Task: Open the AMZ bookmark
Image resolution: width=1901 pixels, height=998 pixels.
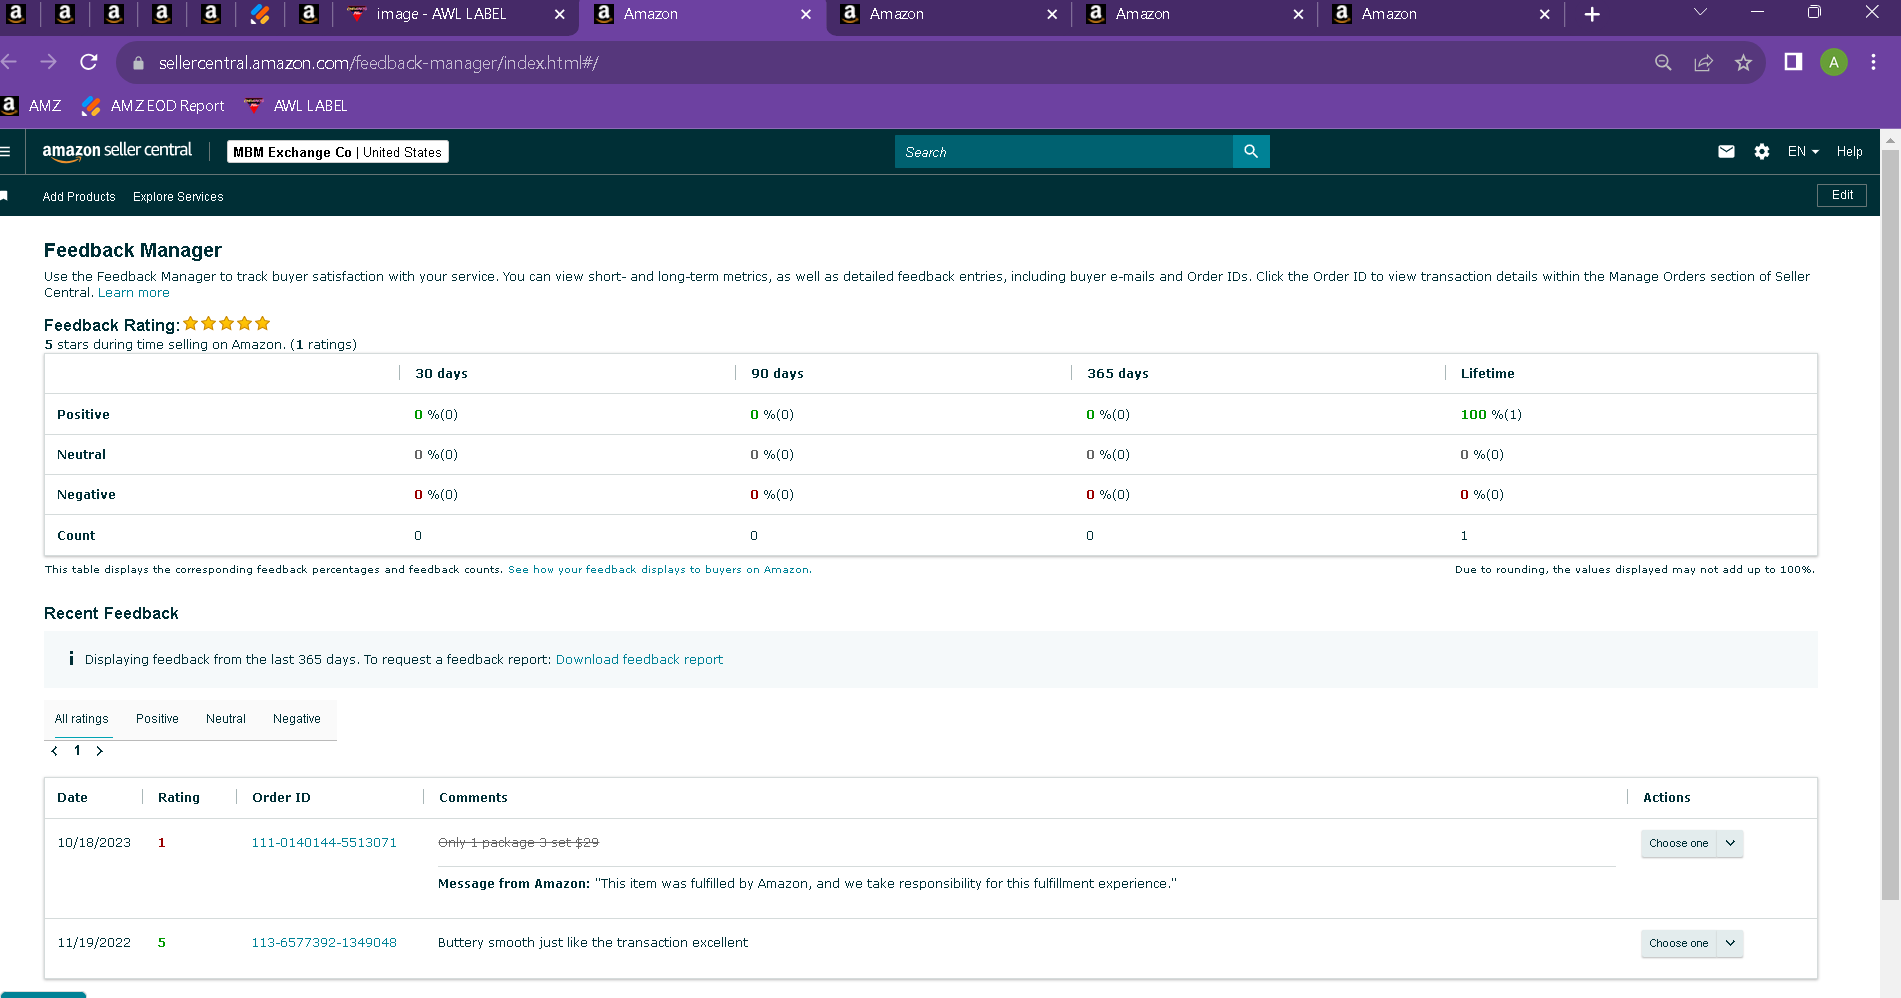Action: (x=32, y=106)
